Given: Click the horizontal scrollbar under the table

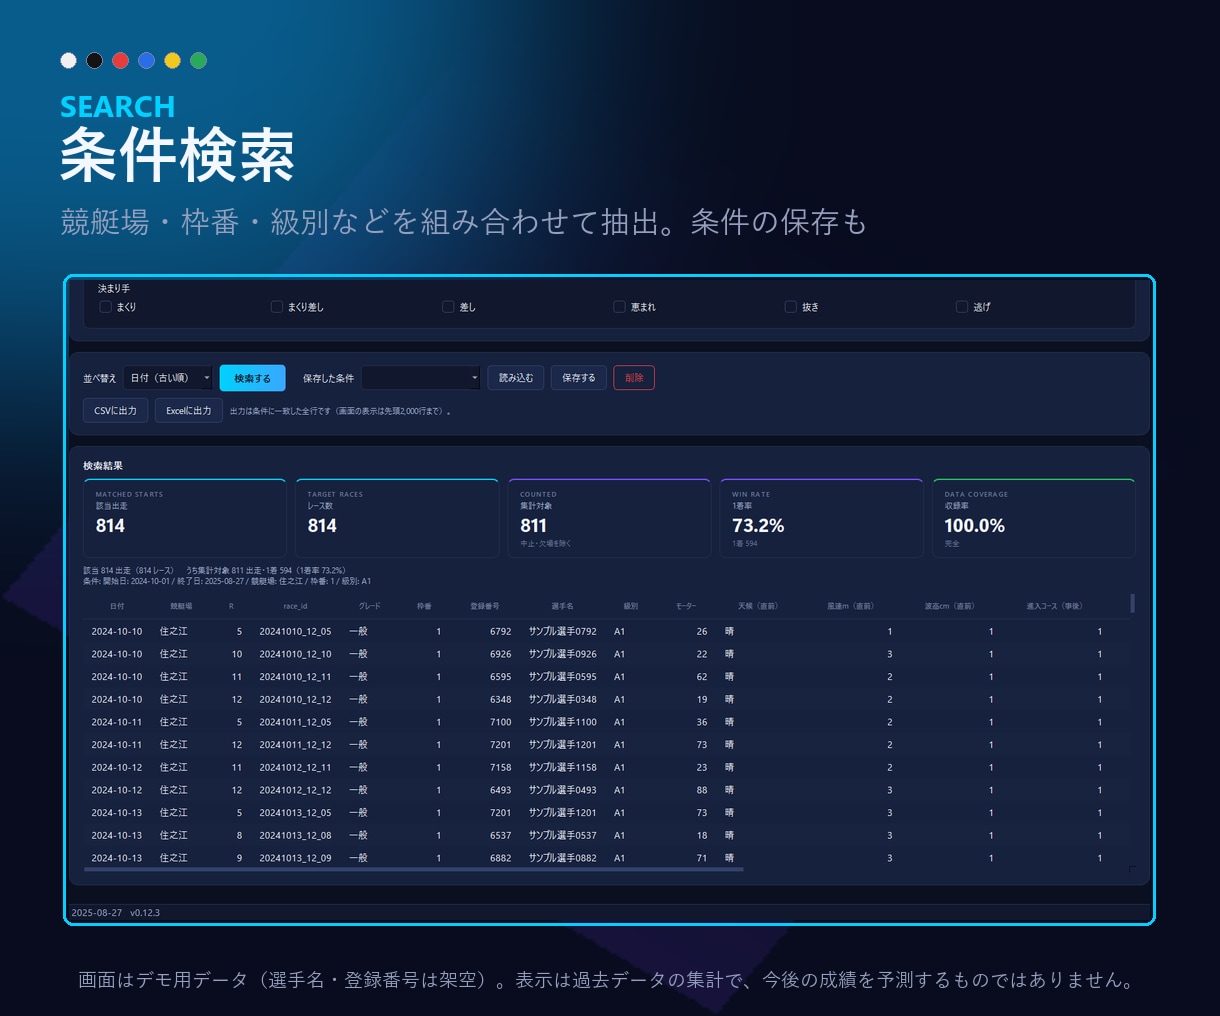Looking at the screenshot, I should (x=414, y=870).
